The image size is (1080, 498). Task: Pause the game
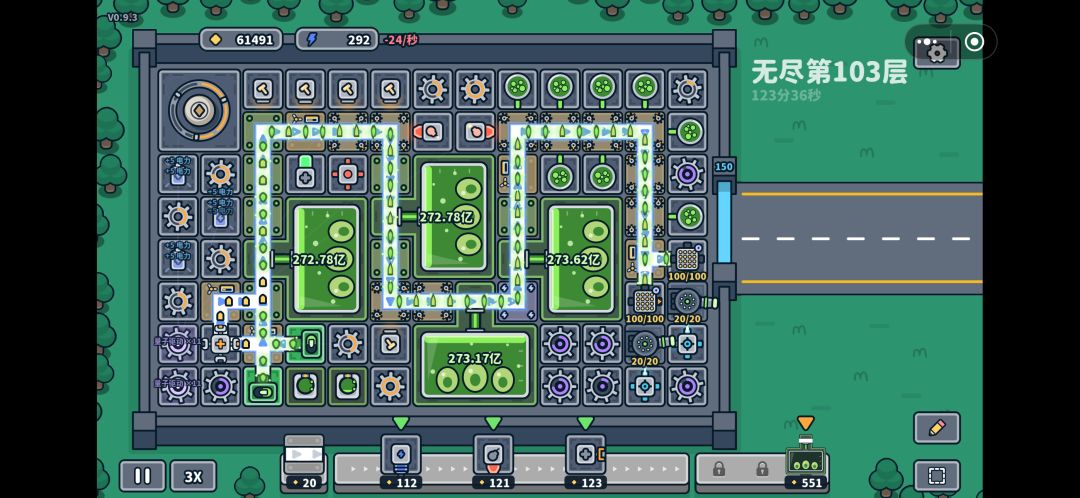click(x=143, y=476)
